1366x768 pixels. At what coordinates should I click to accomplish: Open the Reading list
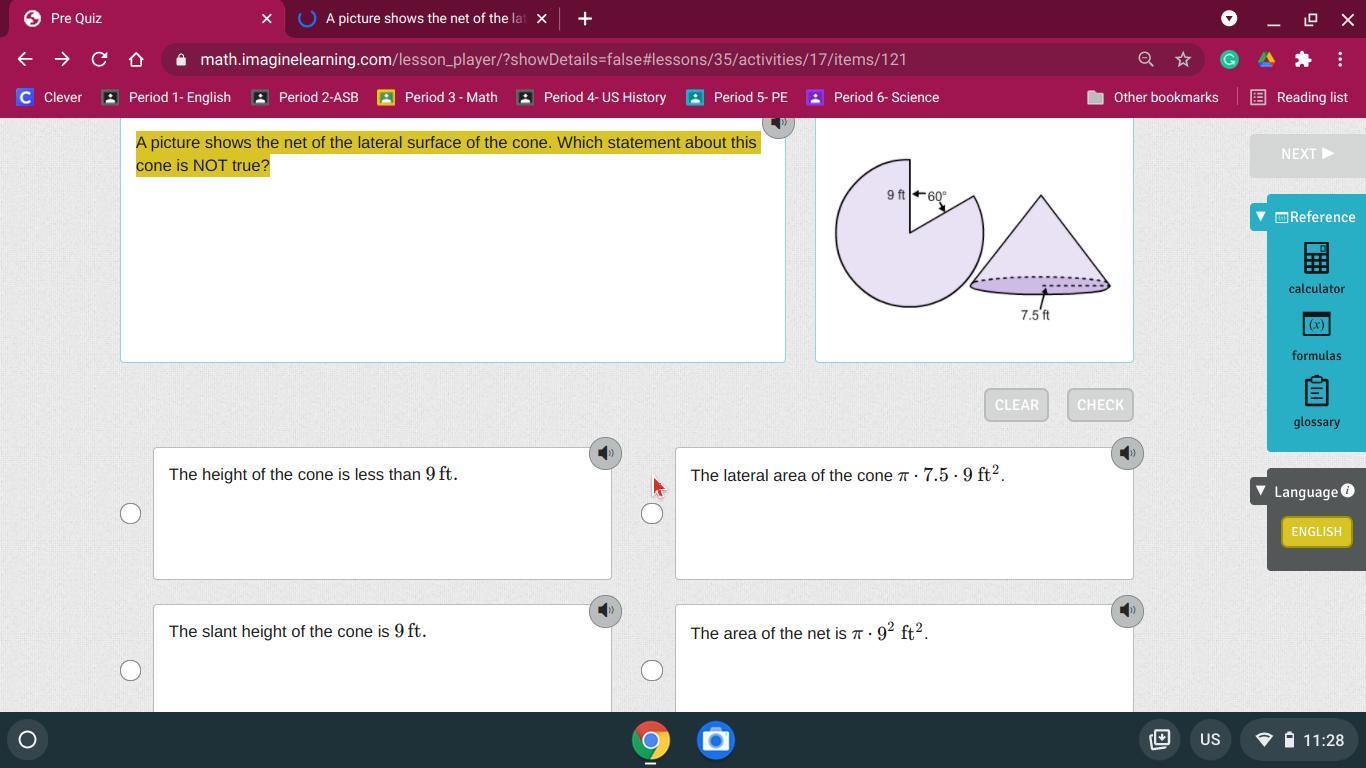[x=1299, y=97]
